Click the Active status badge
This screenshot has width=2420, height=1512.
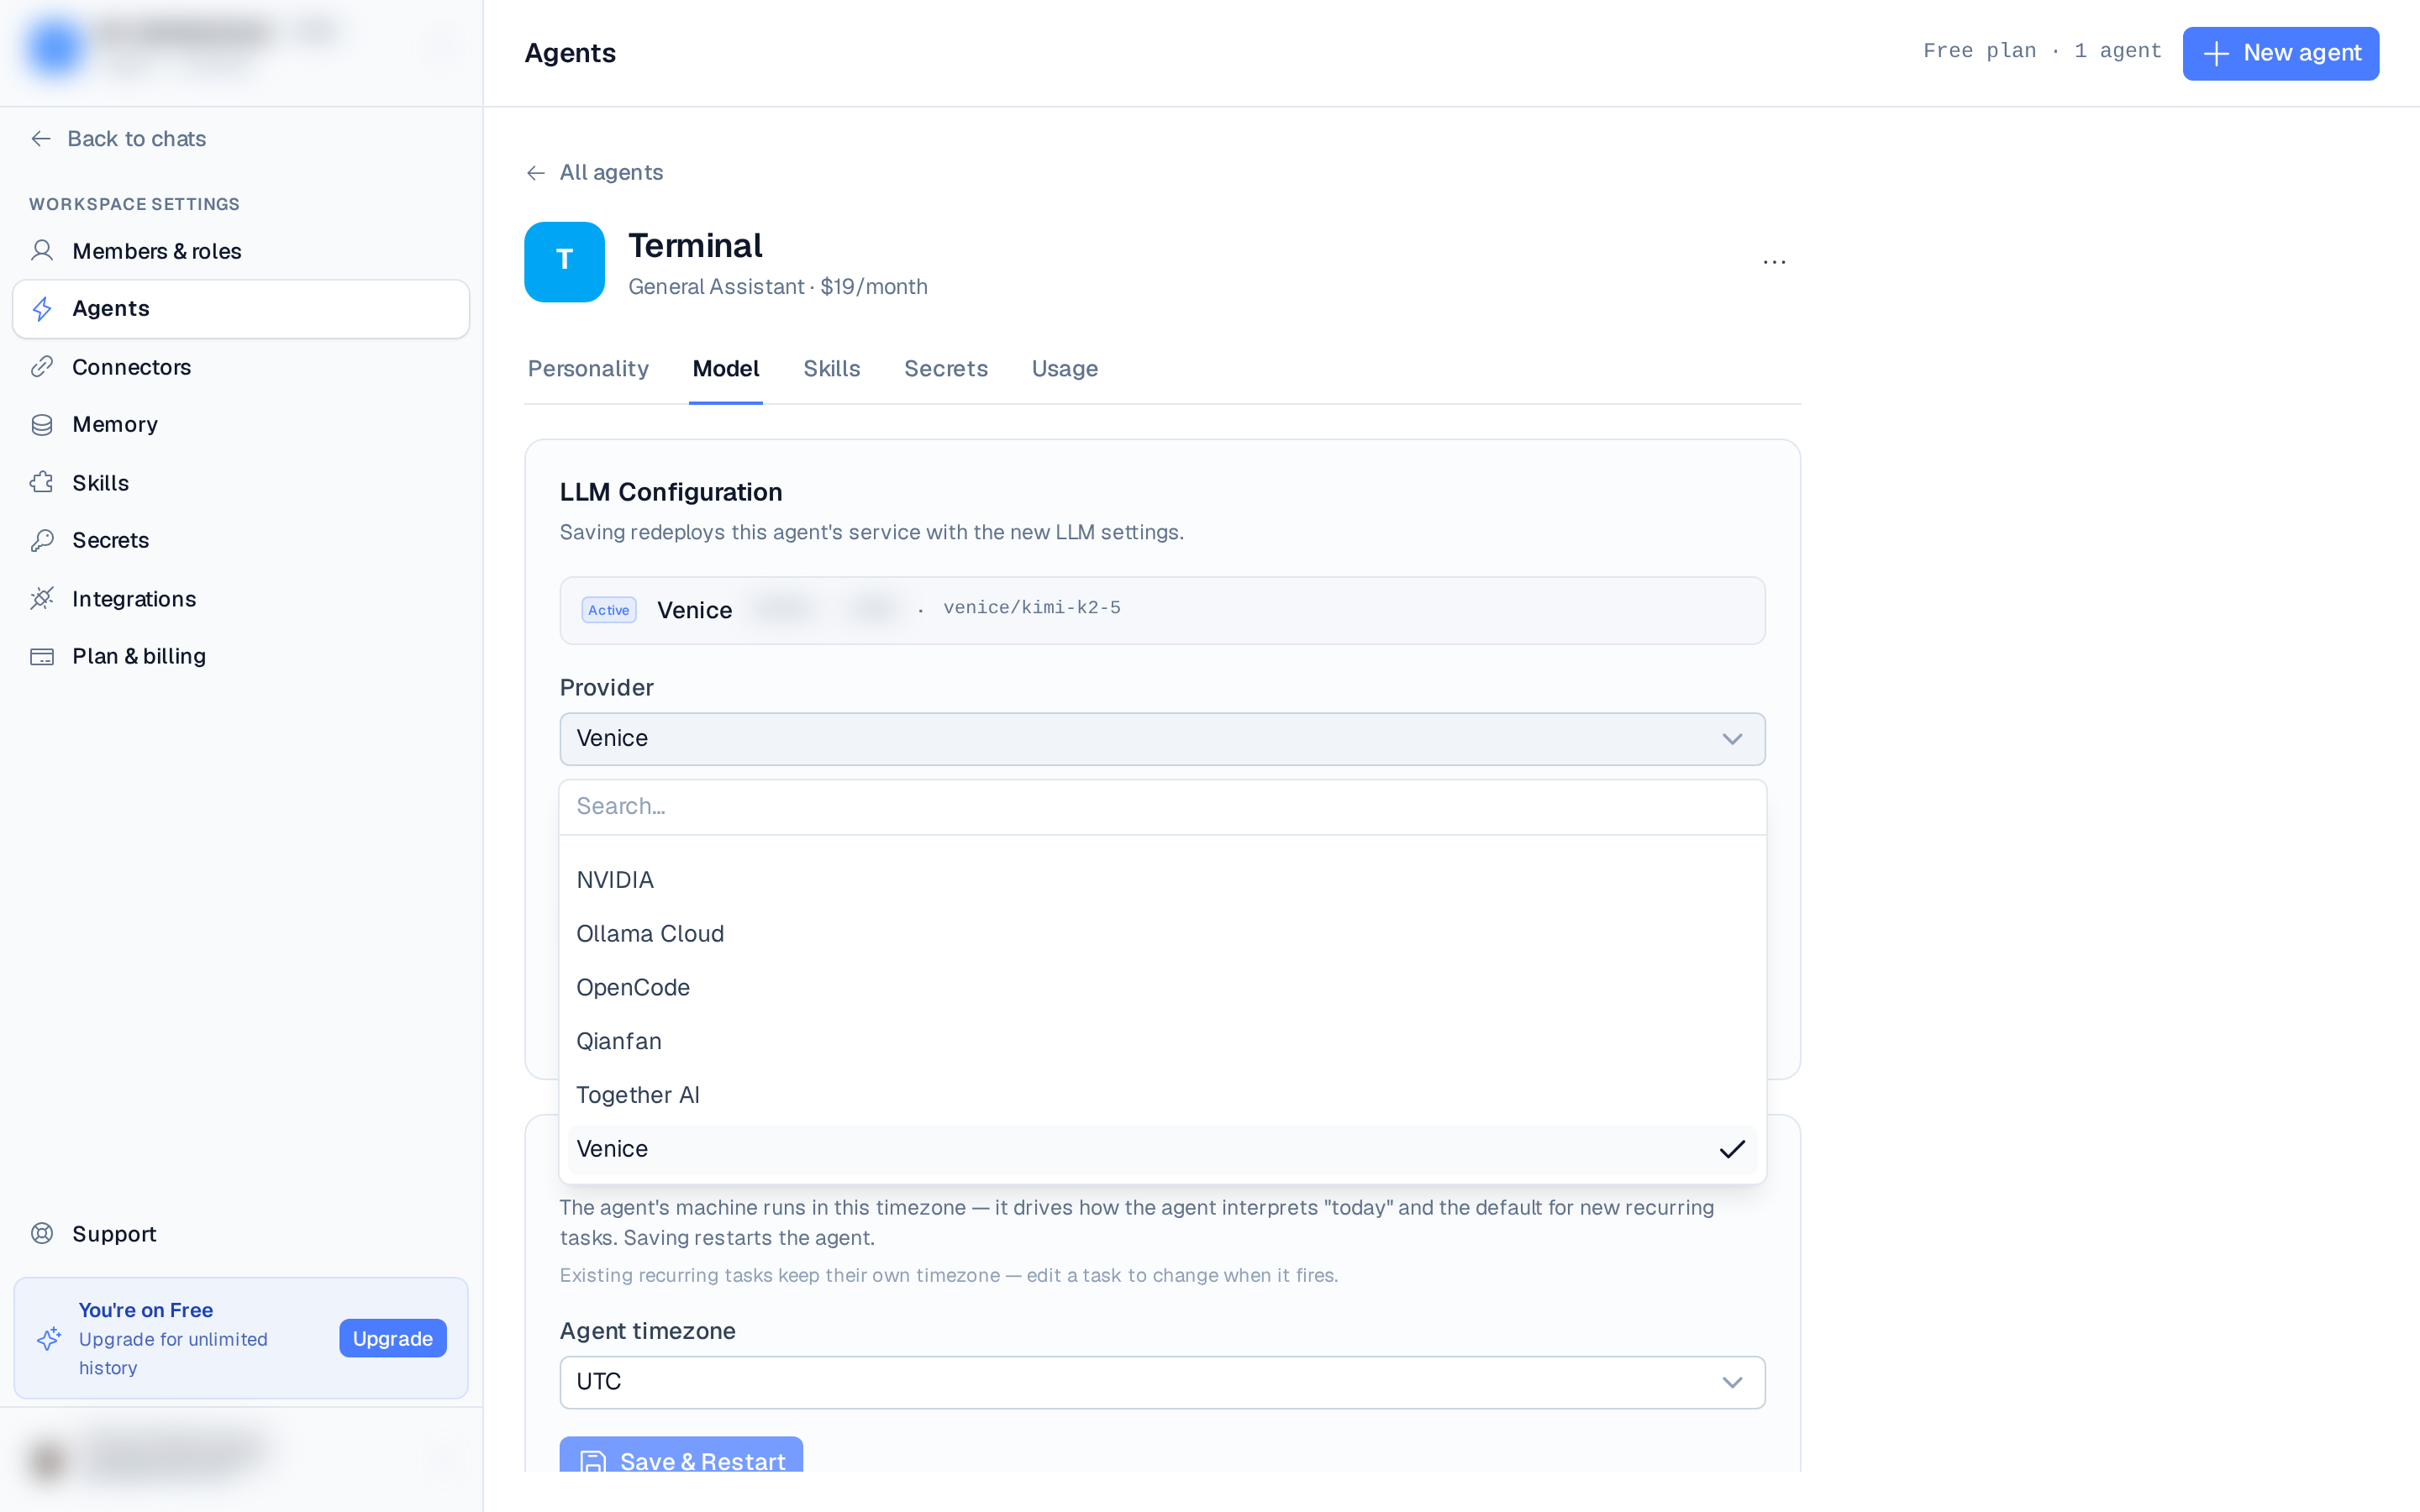(608, 610)
